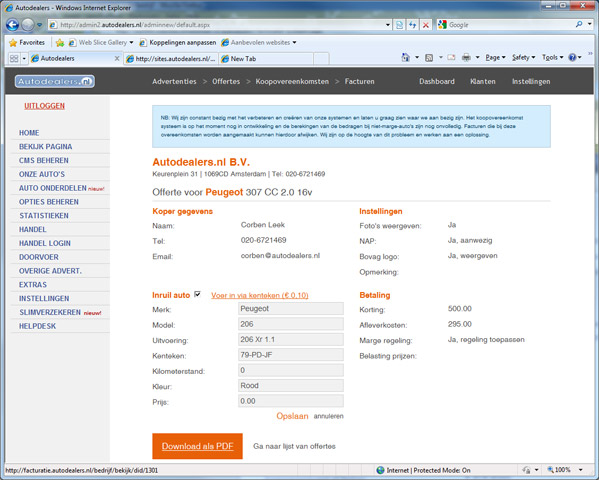This screenshot has height=480, width=599.
Task: Click the annuleren link
Action: click(x=329, y=416)
